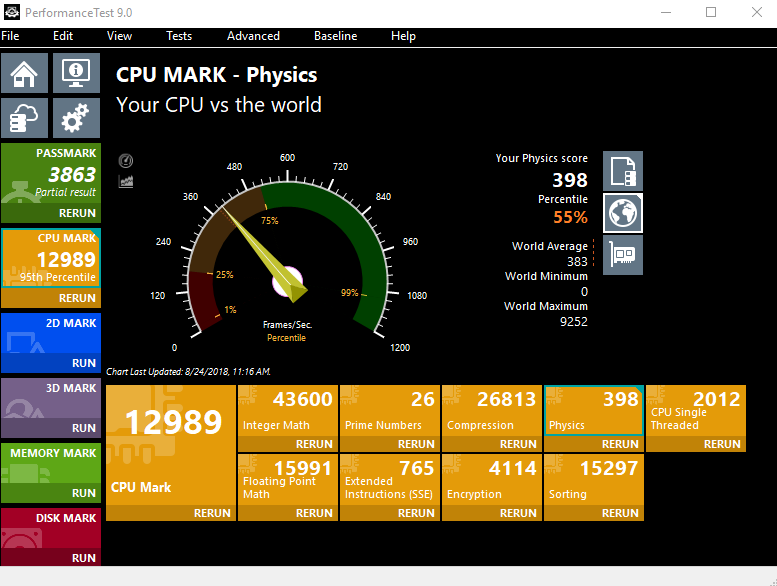Select the Prime Numbers 26 tile
This screenshot has height=586, width=777.
[x=390, y=411]
